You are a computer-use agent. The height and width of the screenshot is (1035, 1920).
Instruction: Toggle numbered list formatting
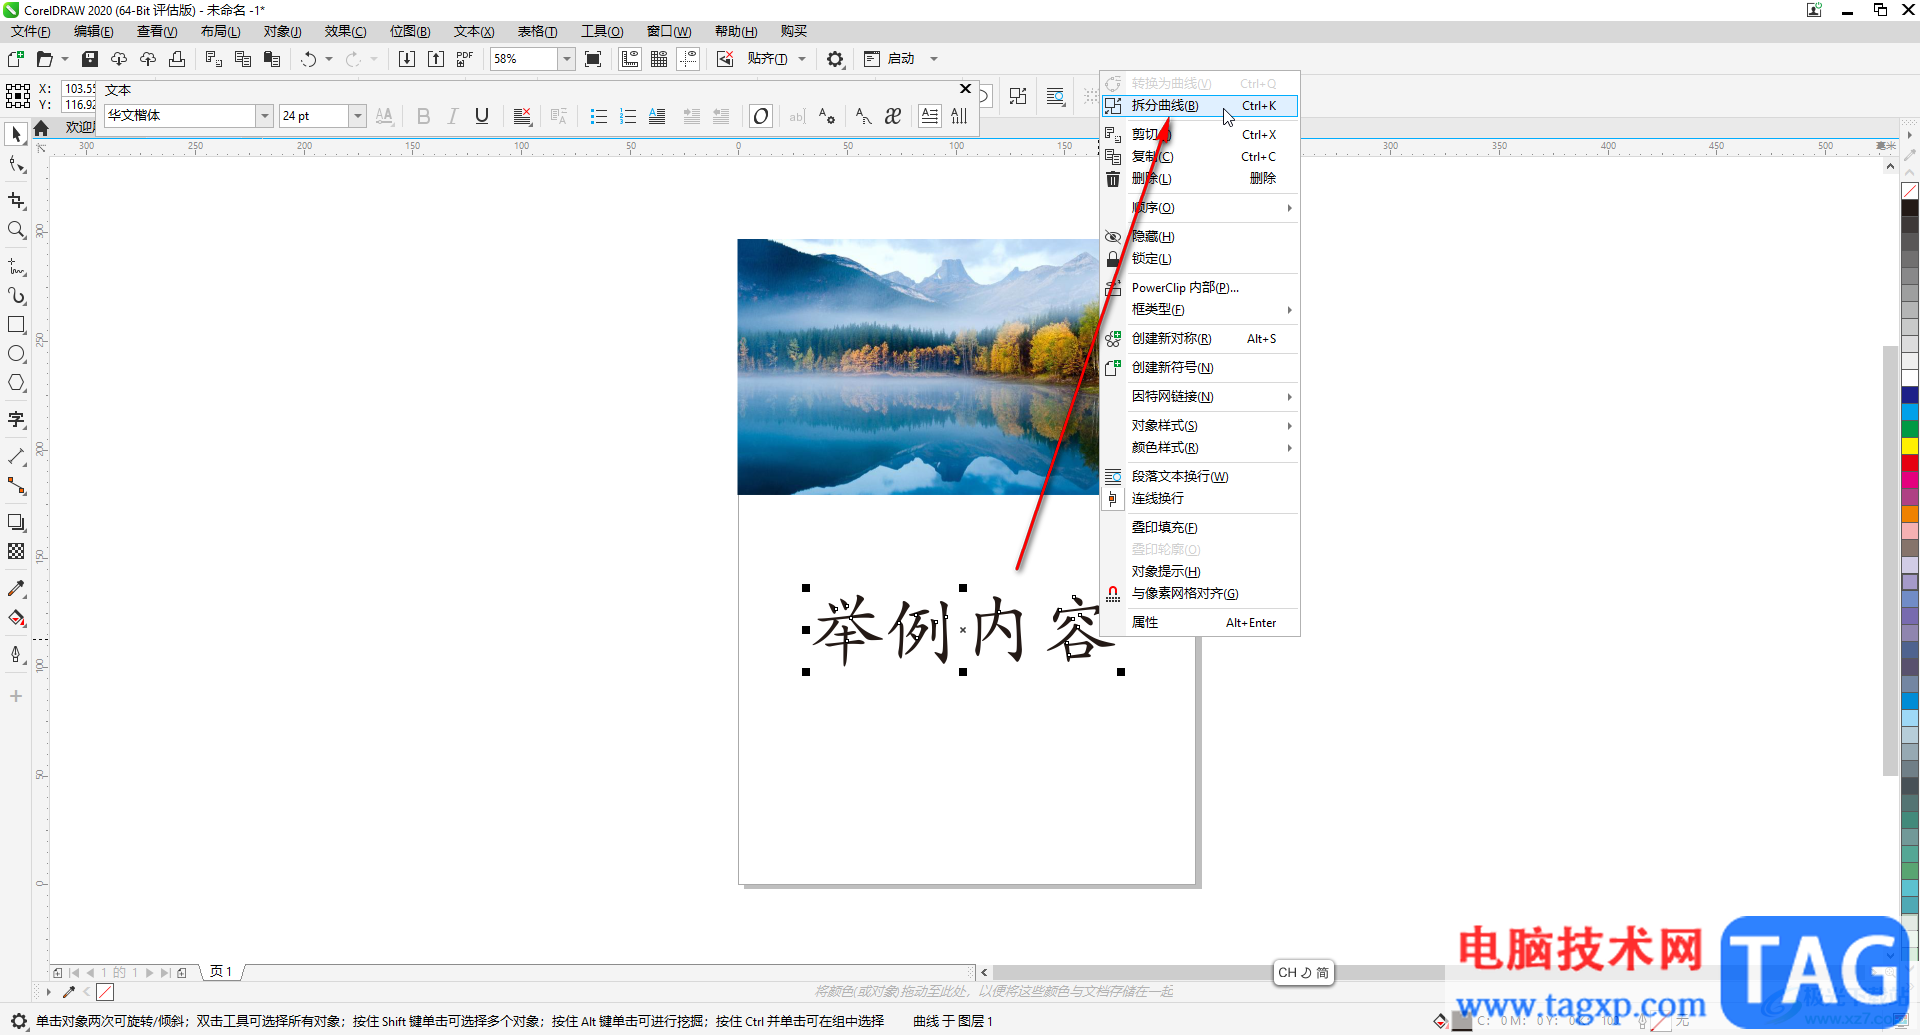pyautogui.click(x=628, y=116)
